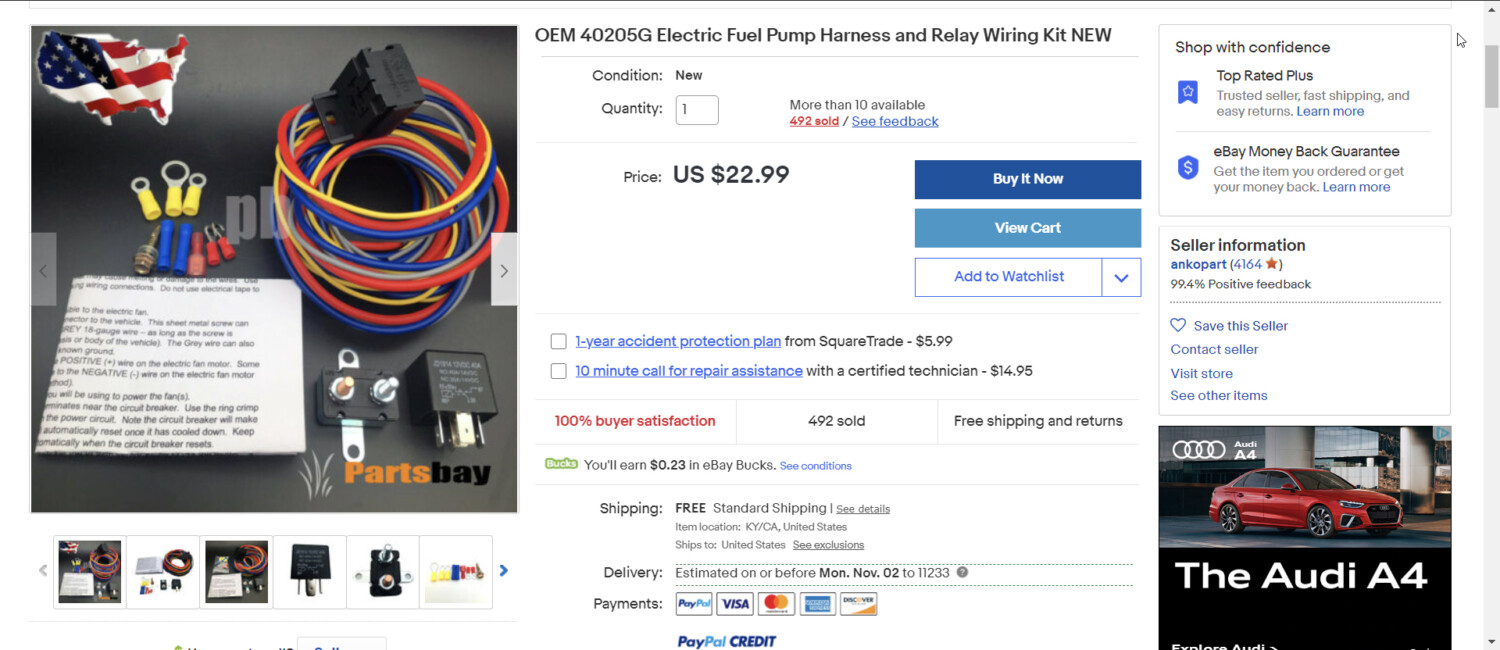The width and height of the screenshot is (1500, 650).
Task: Open Shipping See details link
Action: coord(863,509)
